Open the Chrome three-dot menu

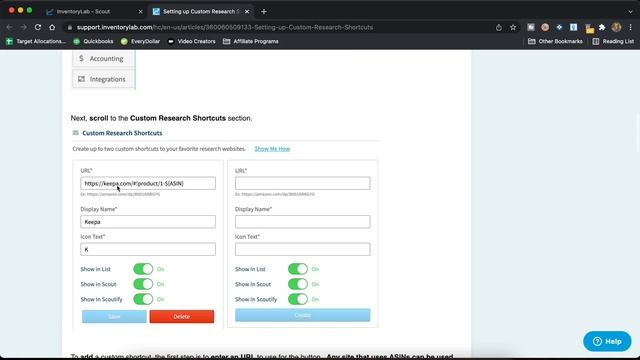point(631,27)
